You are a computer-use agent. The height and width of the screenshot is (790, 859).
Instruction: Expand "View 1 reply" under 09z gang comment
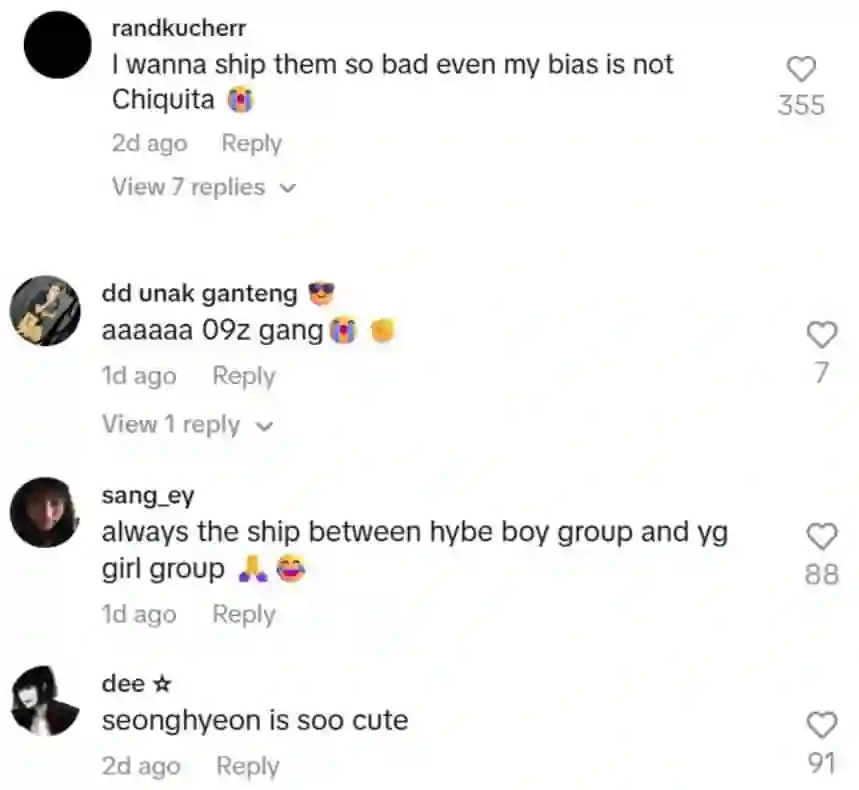187,425
